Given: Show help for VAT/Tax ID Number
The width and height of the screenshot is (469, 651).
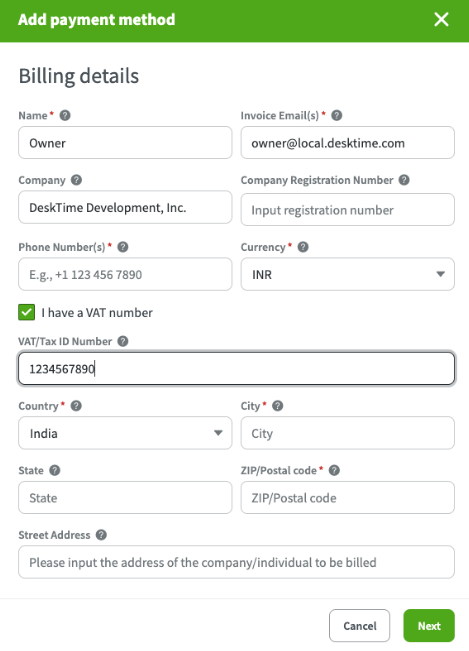Looking at the screenshot, I should pos(123,341).
